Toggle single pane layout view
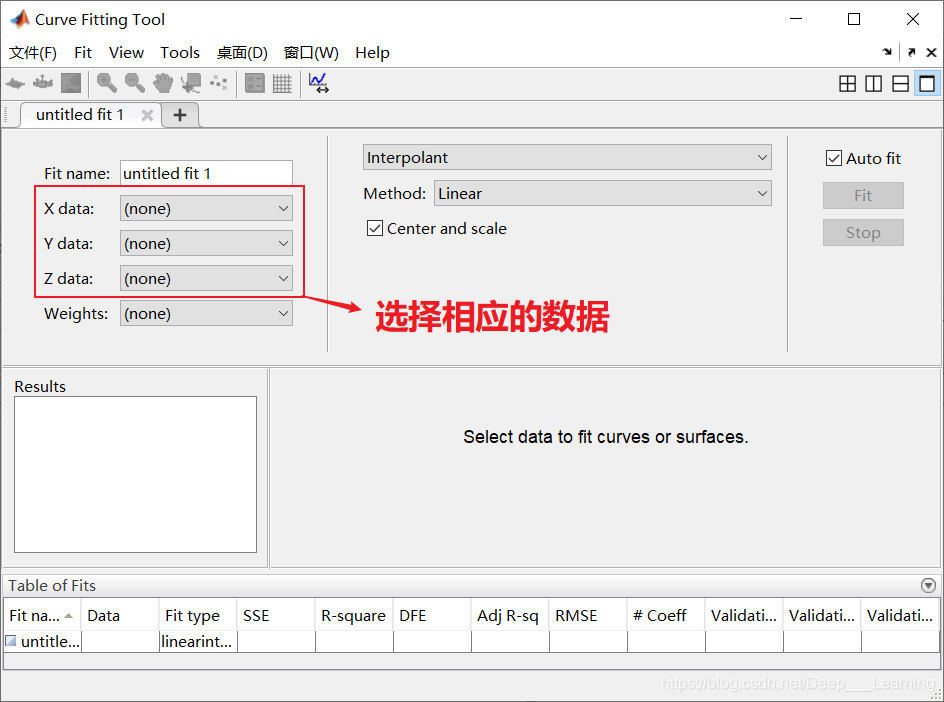This screenshot has height=702, width=944. click(x=928, y=84)
